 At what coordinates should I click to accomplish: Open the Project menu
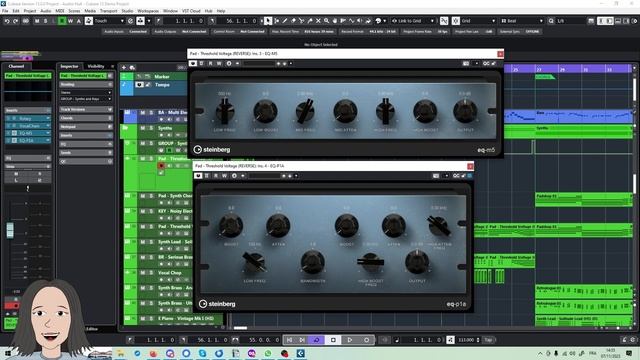(x=29, y=11)
